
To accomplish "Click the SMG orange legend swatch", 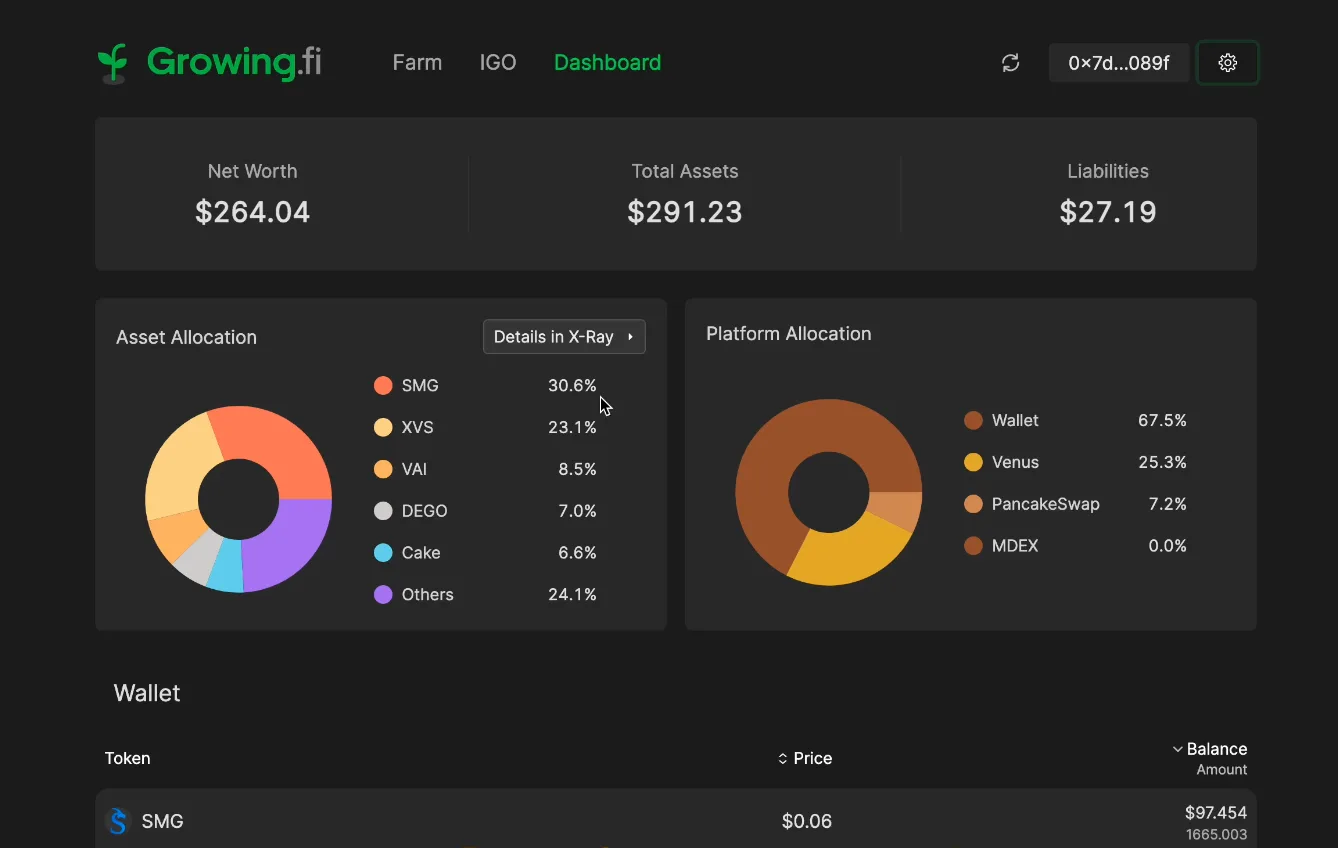I will tap(383, 386).
